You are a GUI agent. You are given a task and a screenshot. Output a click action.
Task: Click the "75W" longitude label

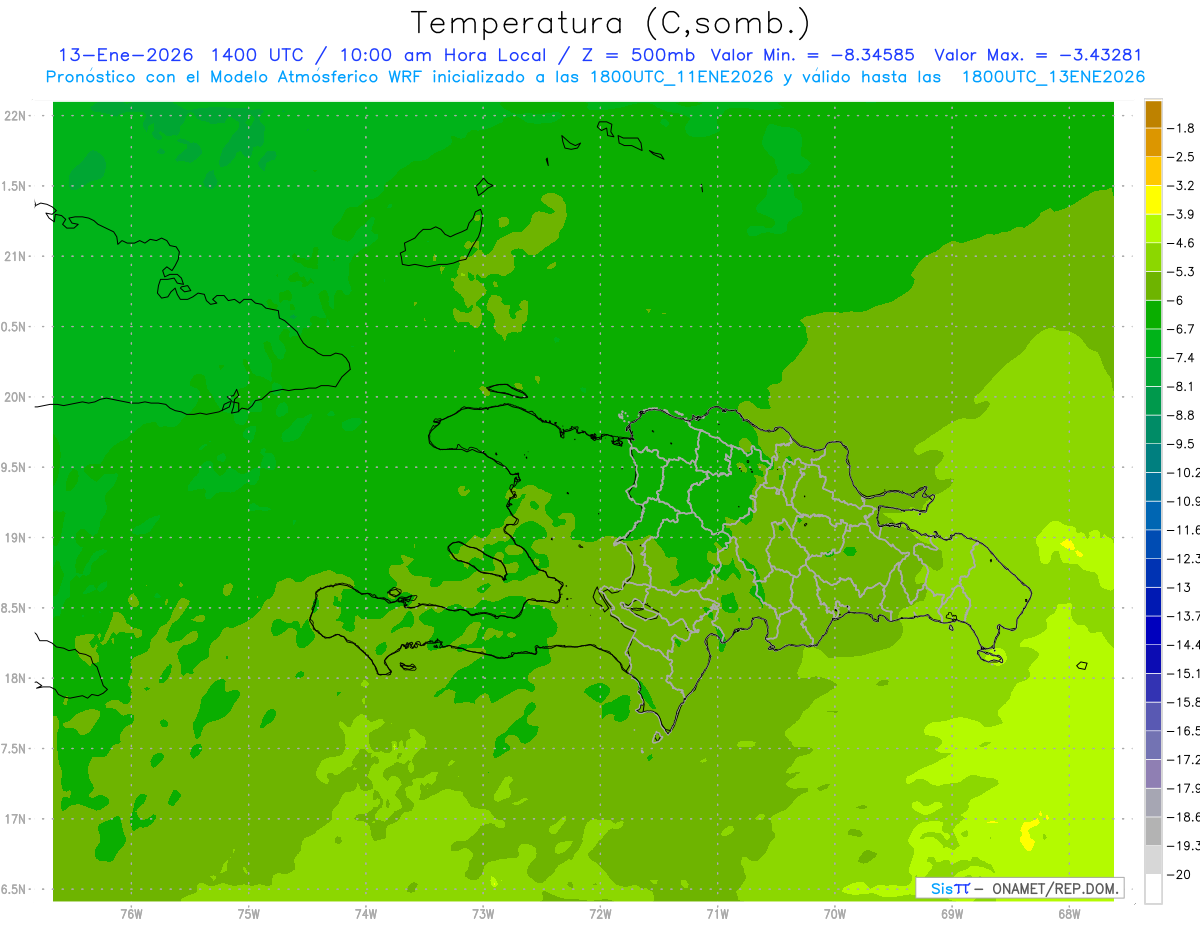click(249, 914)
